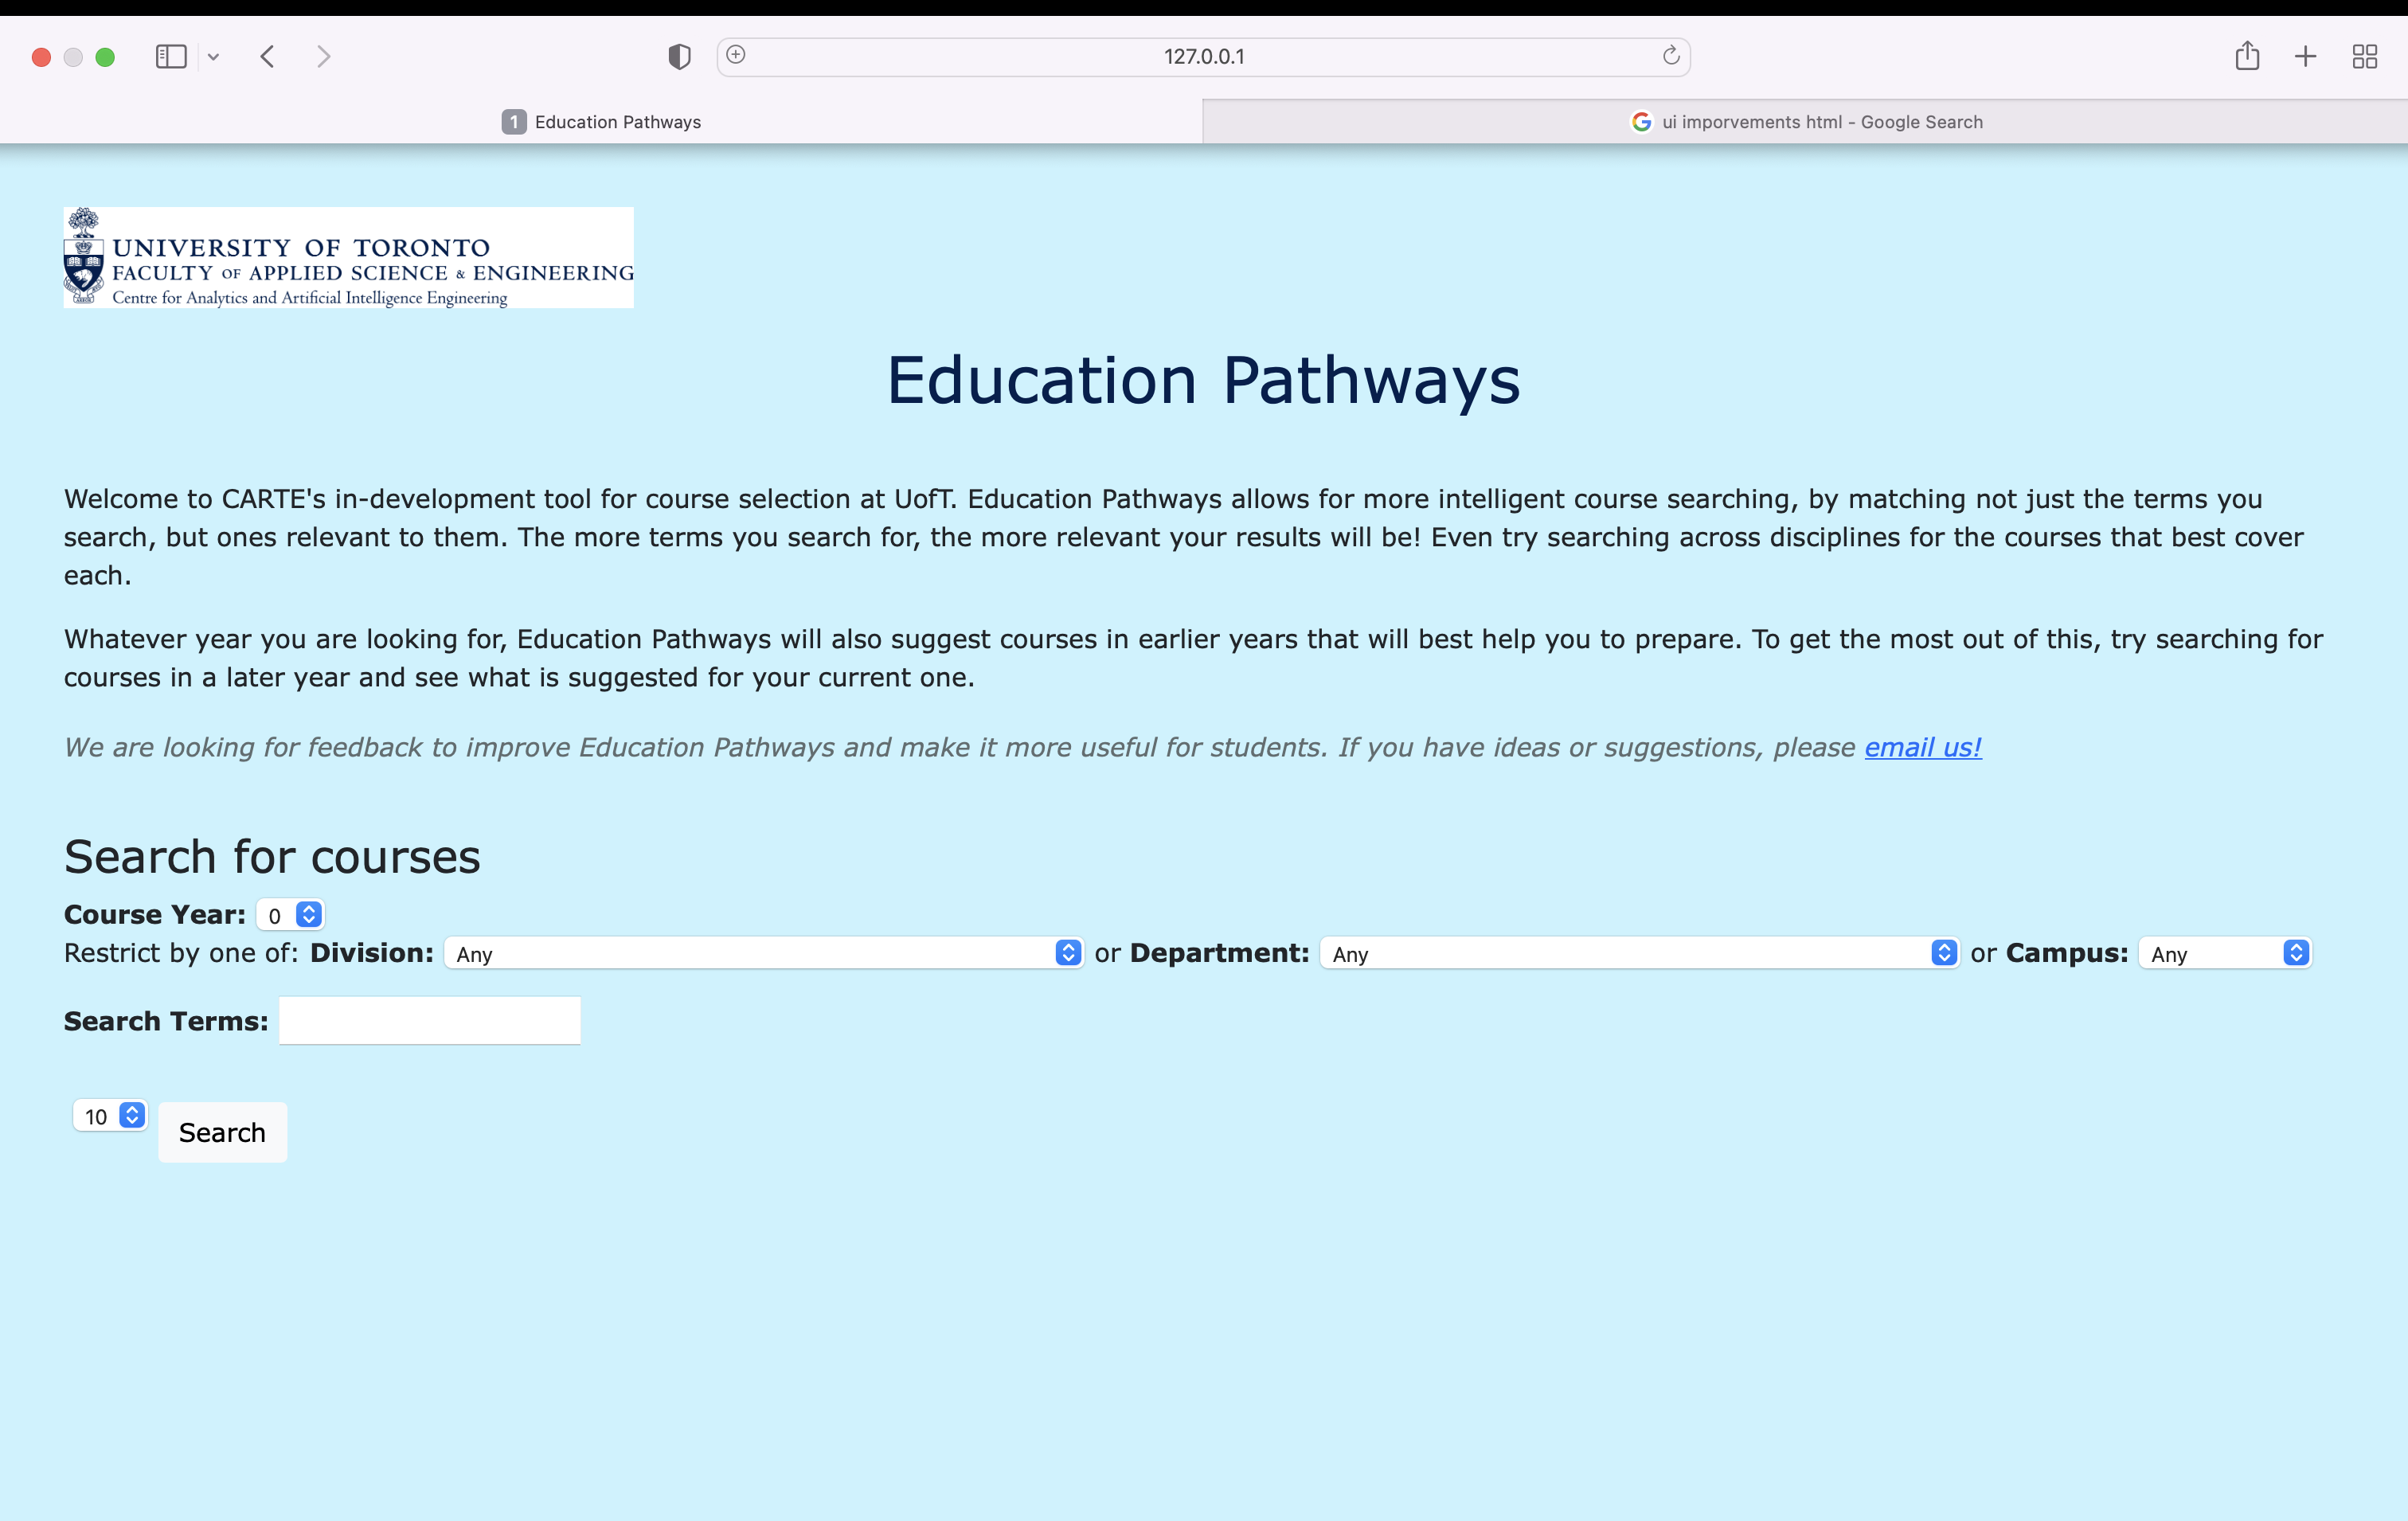Open the Share button in toolbar

point(2247,56)
